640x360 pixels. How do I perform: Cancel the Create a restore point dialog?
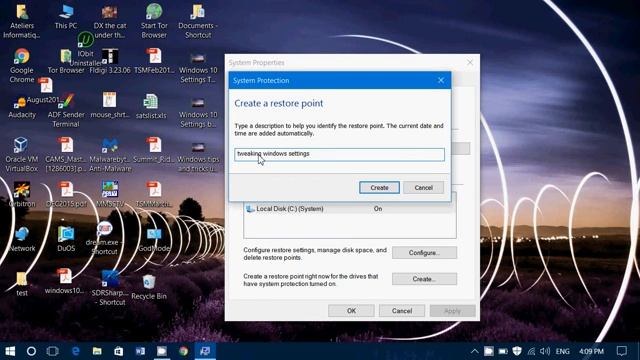pos(423,188)
